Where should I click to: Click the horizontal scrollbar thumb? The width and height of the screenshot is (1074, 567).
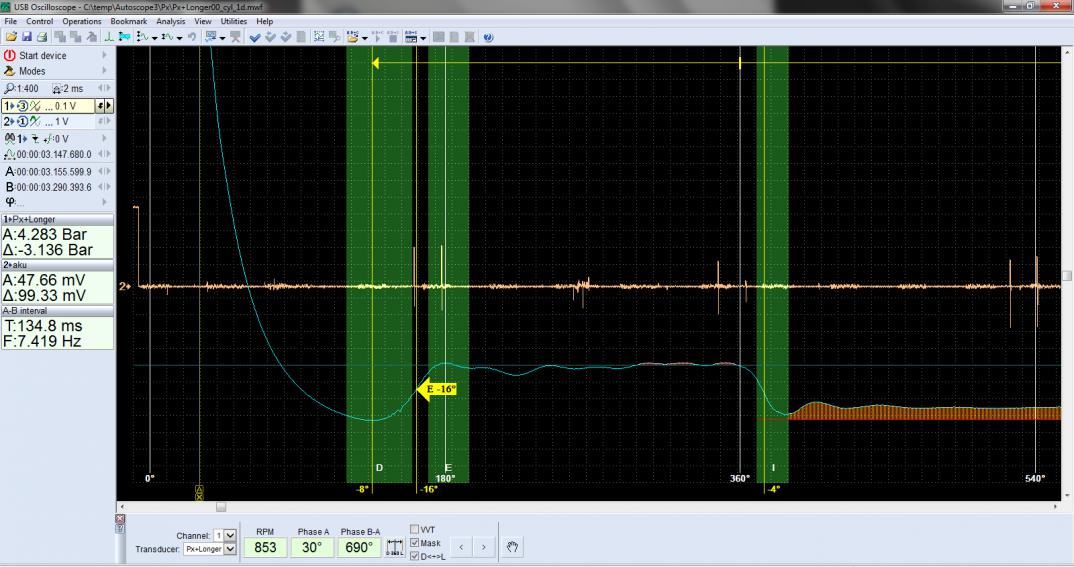click(x=221, y=507)
